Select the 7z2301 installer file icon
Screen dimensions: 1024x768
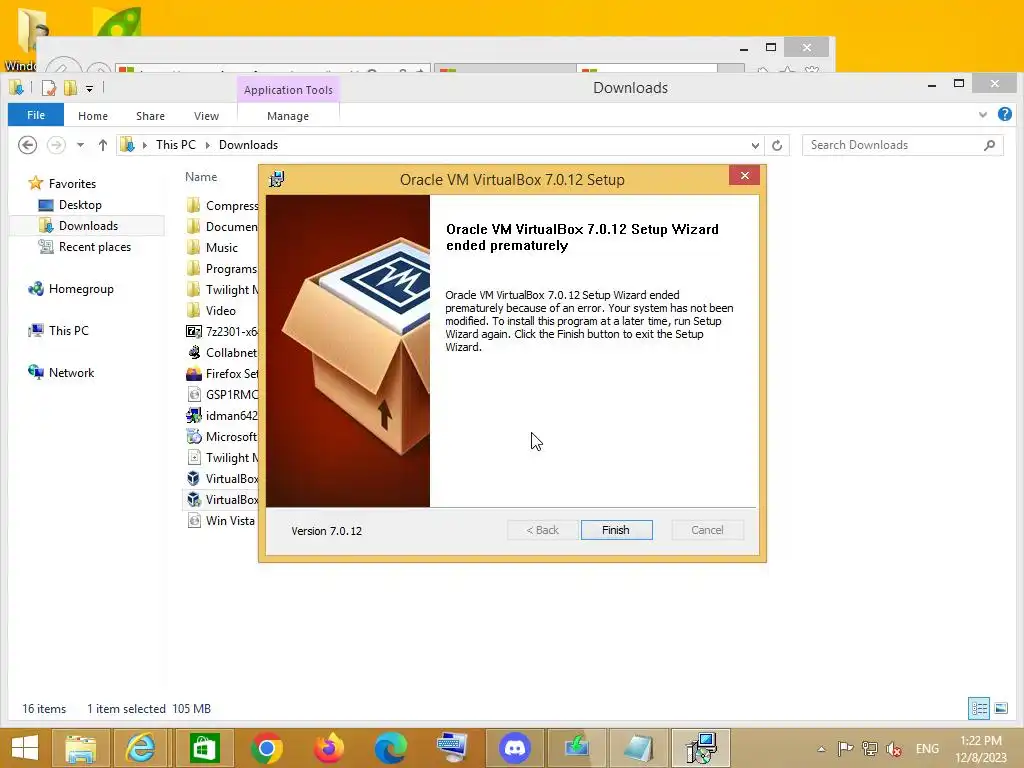(x=194, y=332)
